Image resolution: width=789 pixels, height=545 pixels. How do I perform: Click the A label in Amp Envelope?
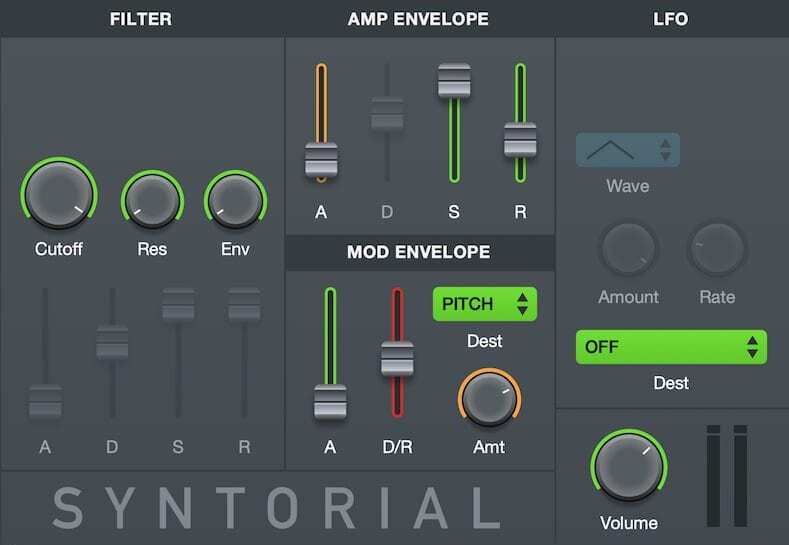pyautogui.click(x=321, y=212)
